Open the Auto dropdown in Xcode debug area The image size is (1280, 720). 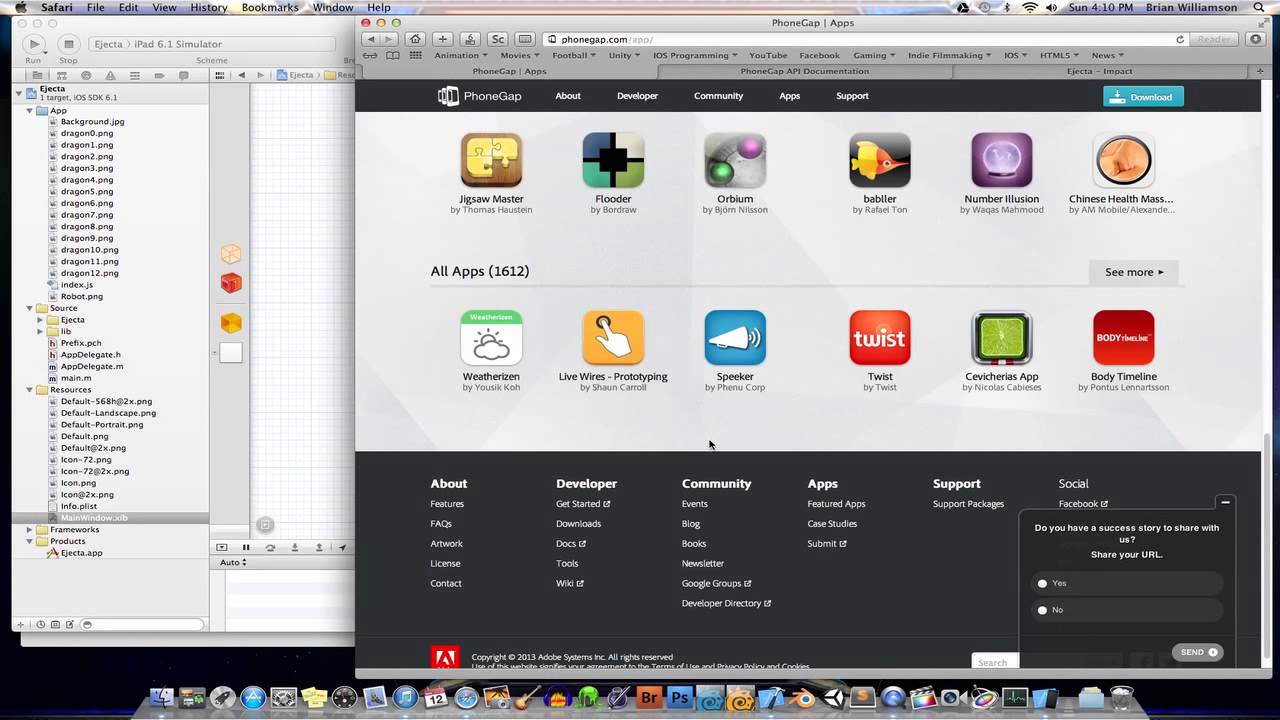click(x=233, y=562)
